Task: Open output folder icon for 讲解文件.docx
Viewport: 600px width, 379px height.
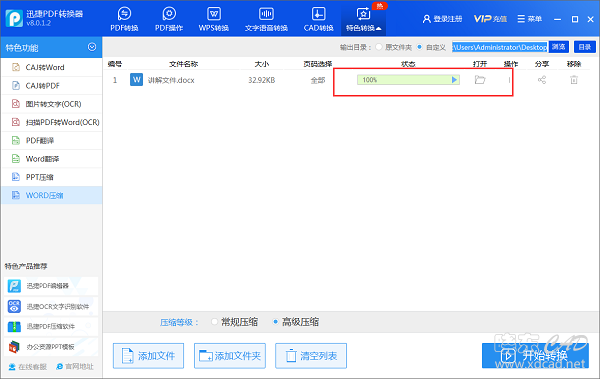Action: click(x=480, y=80)
